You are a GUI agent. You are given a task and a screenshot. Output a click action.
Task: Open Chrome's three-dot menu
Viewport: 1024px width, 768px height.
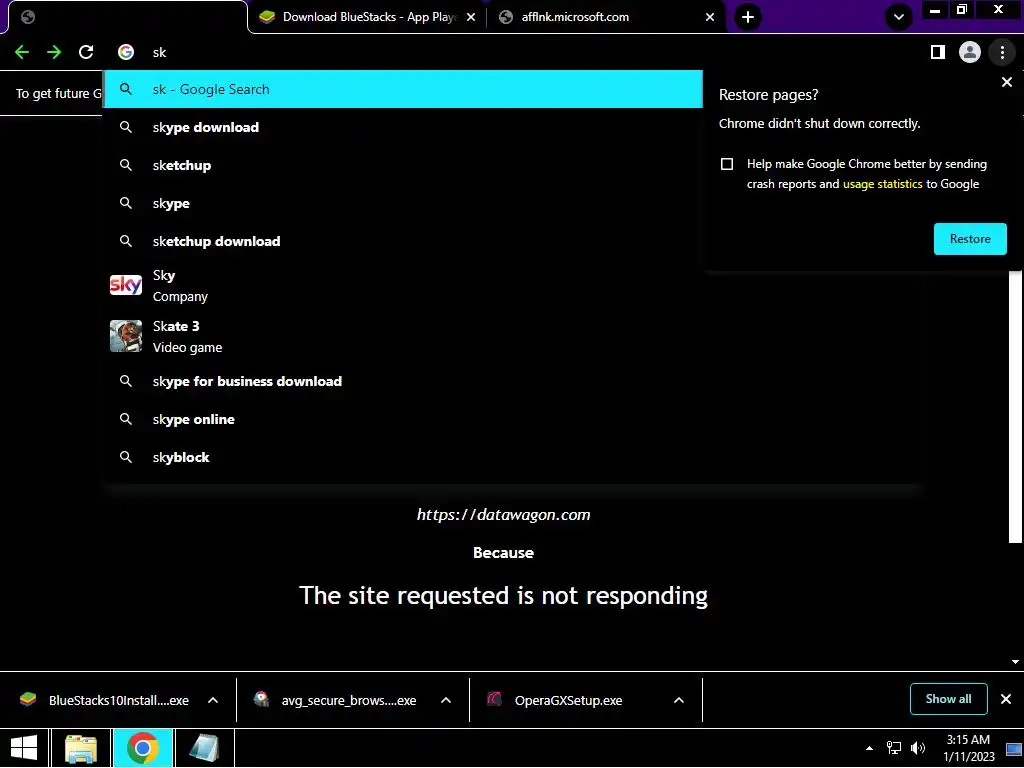click(1002, 52)
